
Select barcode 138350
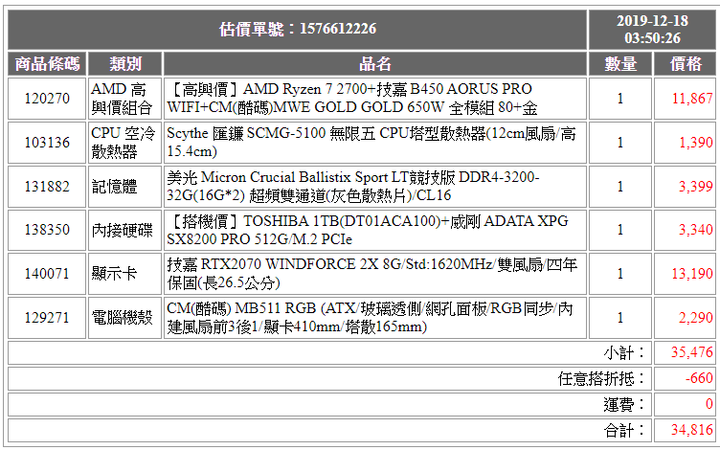(47, 230)
